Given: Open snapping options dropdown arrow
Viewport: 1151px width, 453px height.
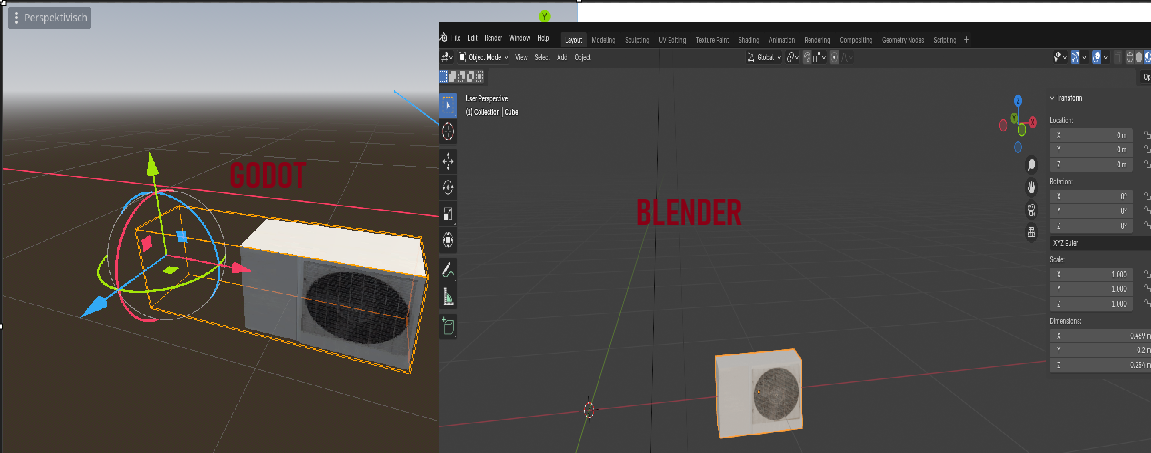Looking at the screenshot, I should (x=824, y=57).
